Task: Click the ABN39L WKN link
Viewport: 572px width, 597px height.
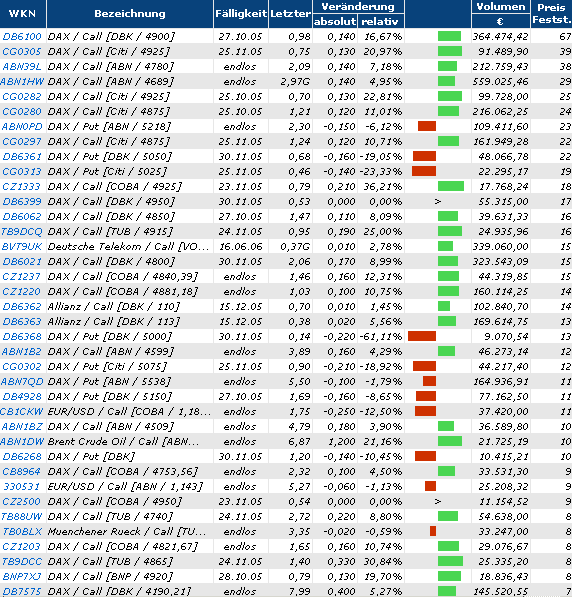Action: (x=22, y=67)
